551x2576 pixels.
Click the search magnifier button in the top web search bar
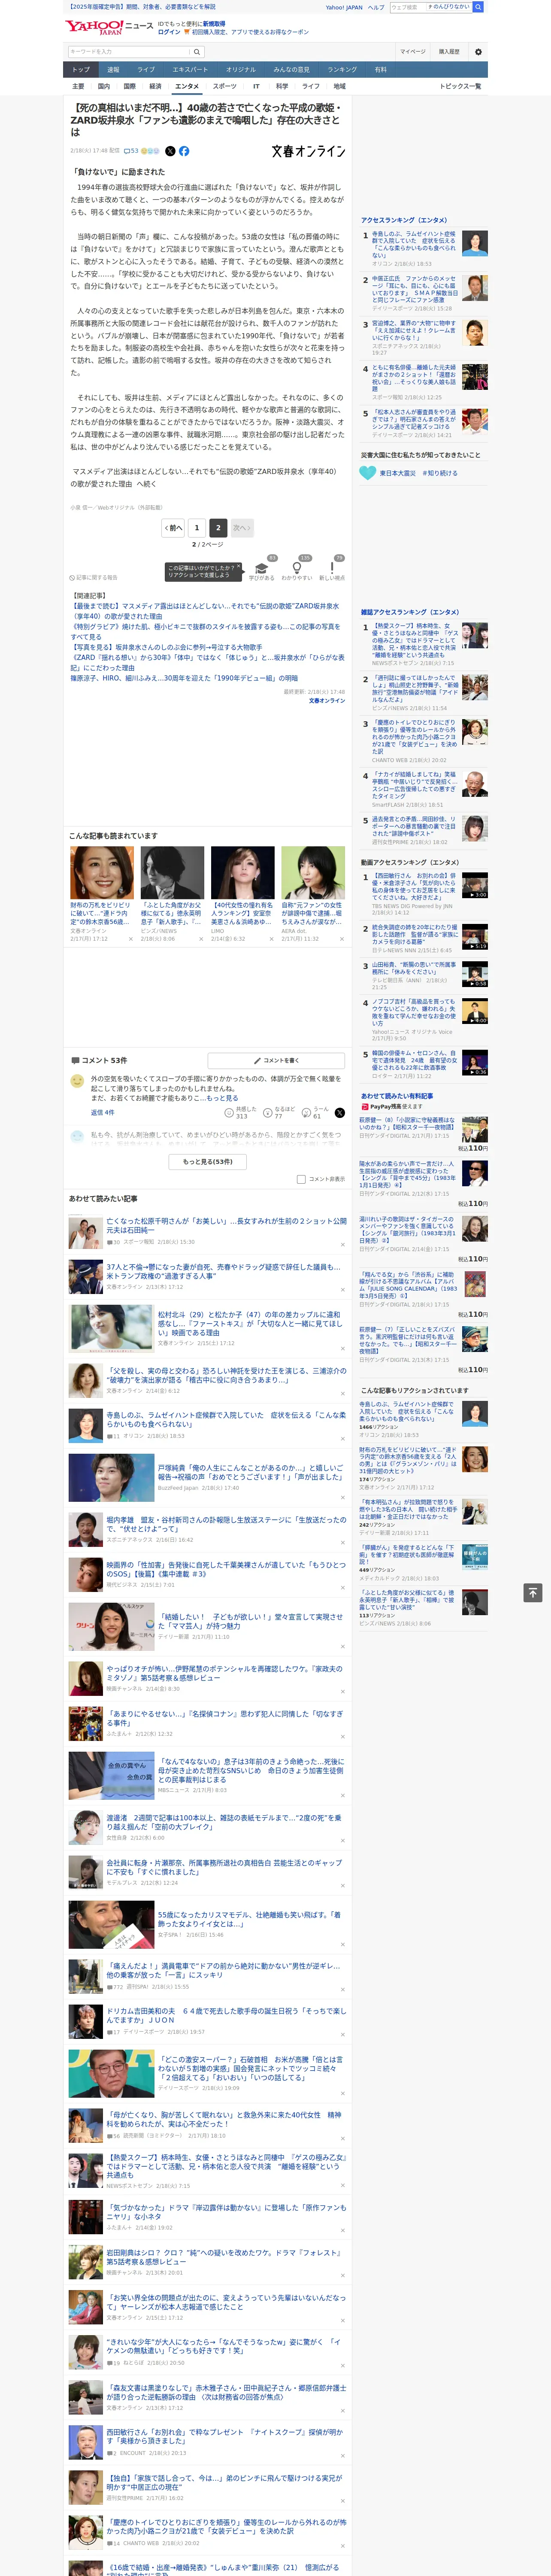478,7
